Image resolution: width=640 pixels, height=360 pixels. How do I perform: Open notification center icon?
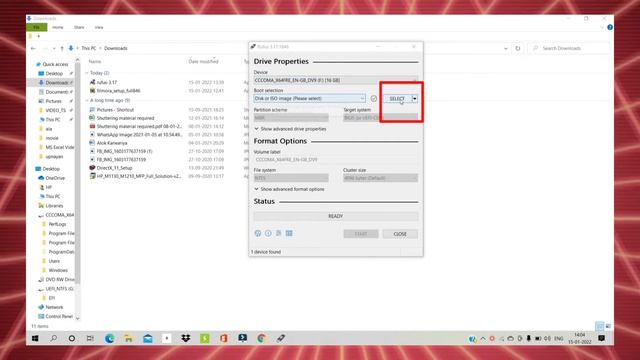pos(601,338)
